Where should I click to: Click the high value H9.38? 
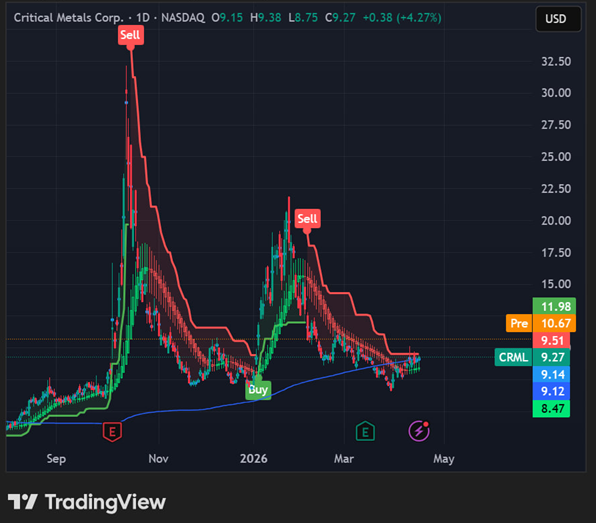[x=265, y=18]
